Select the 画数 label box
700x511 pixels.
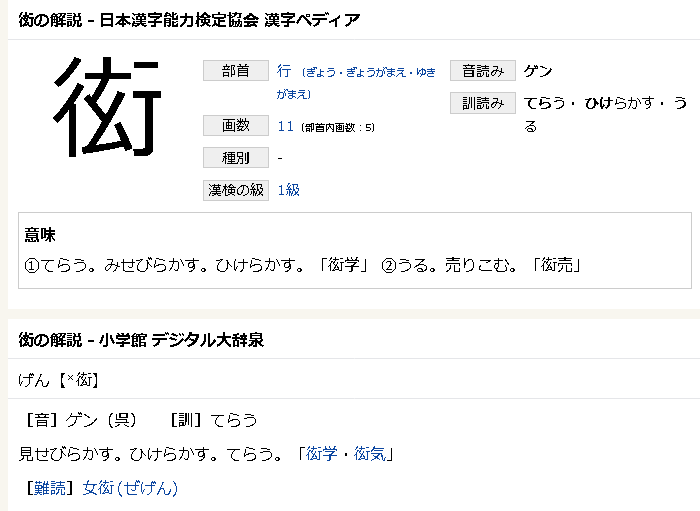tap(236, 125)
